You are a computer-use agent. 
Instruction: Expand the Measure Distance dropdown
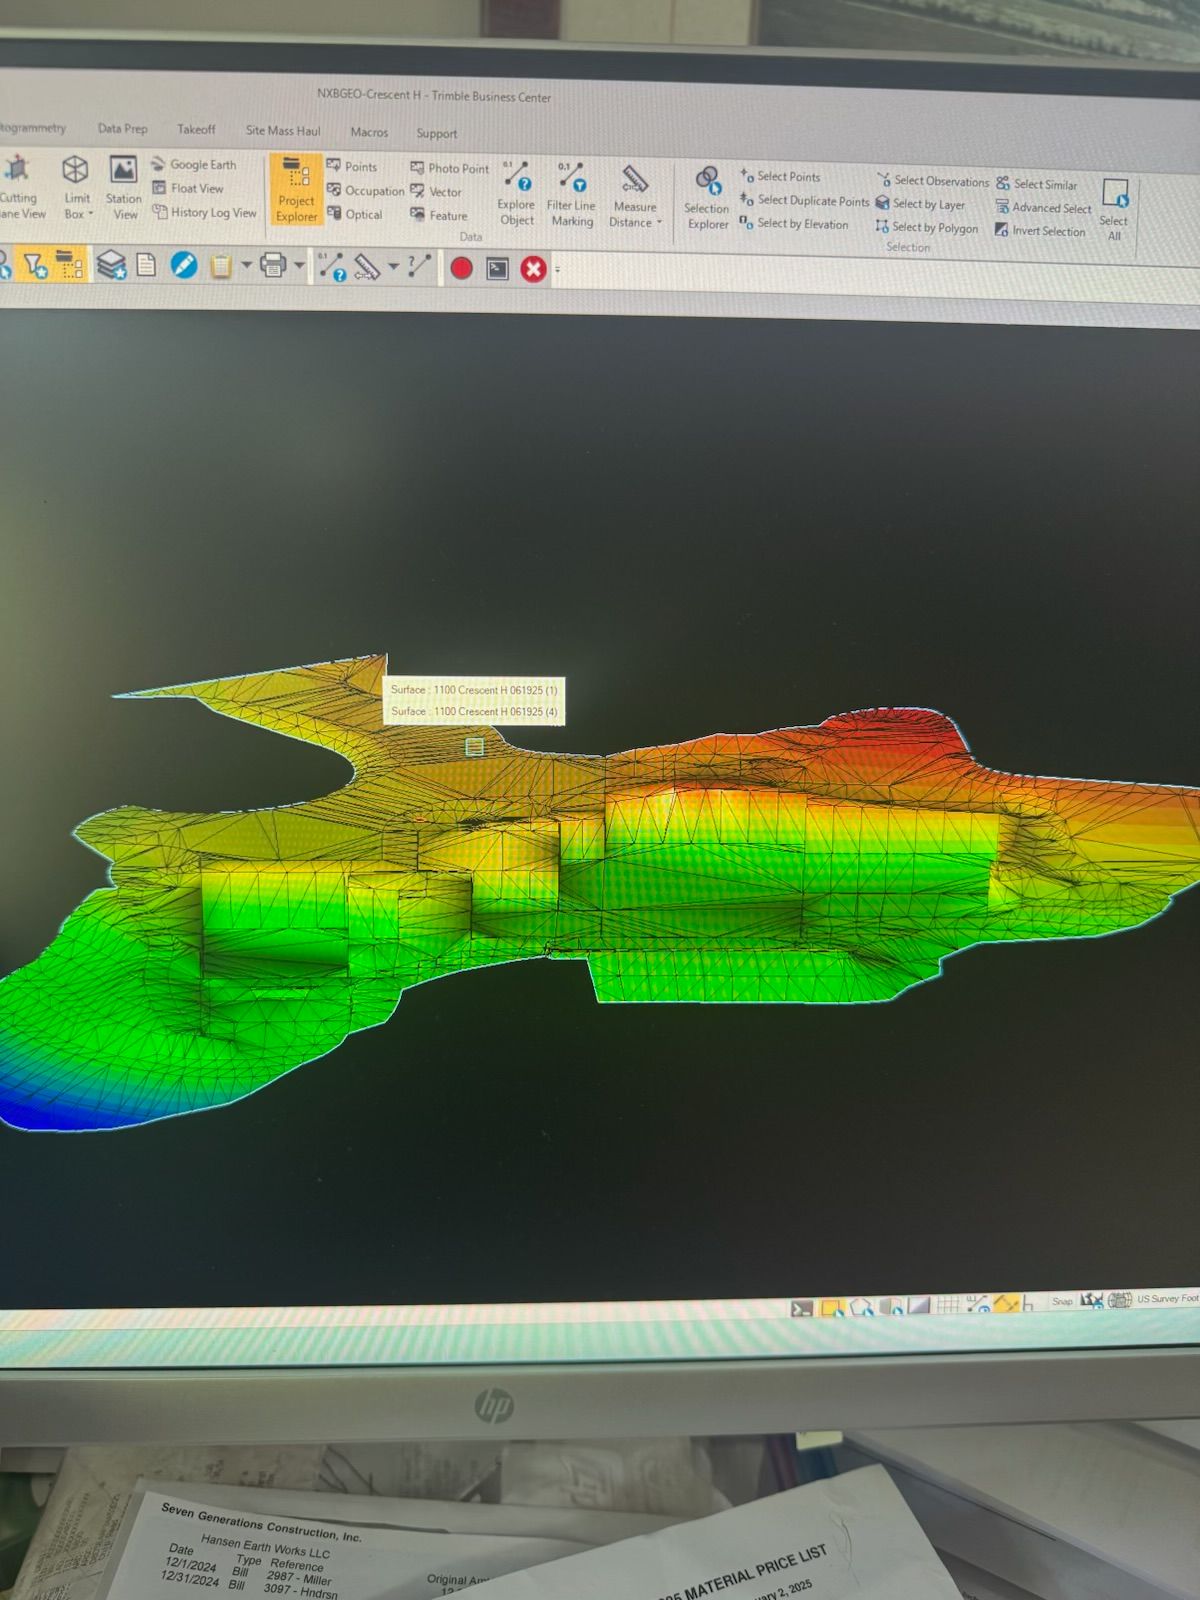[x=659, y=222]
